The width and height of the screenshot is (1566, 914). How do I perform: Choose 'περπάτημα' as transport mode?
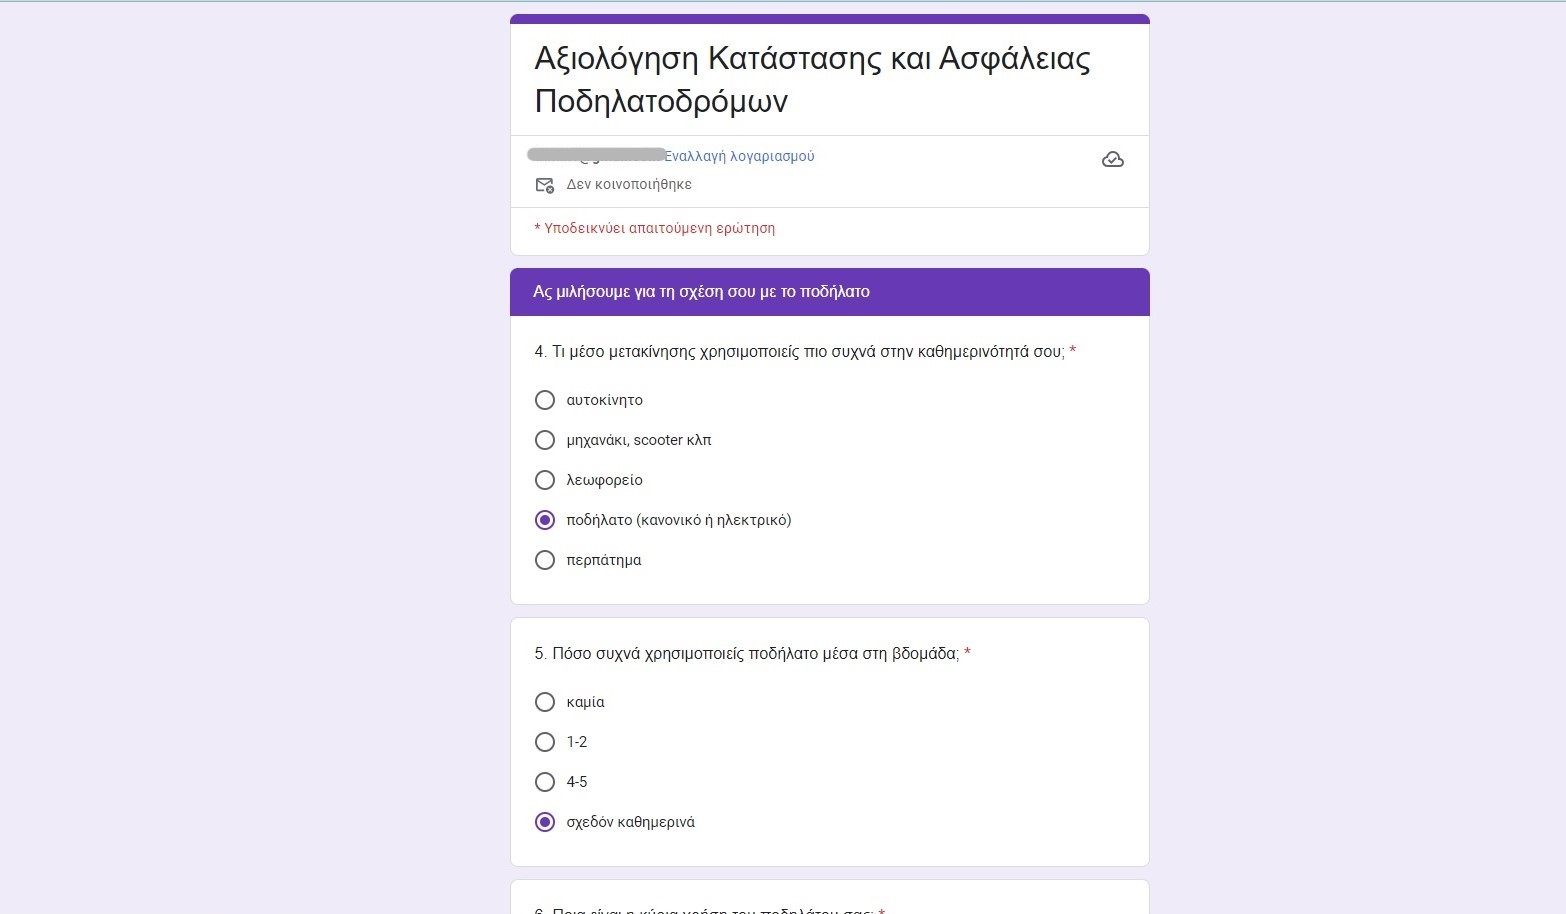(x=545, y=560)
